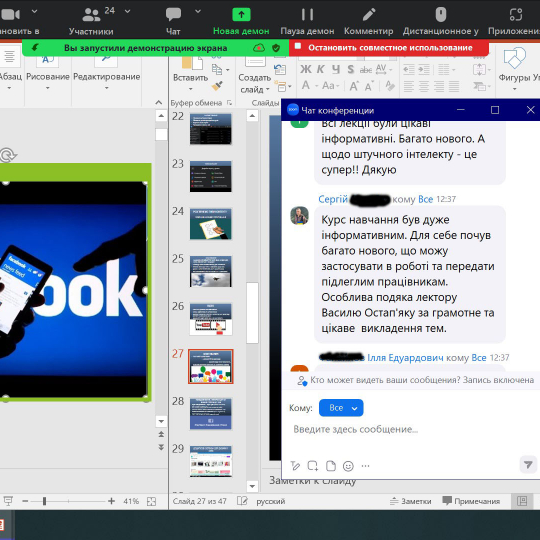Decrease font size
This screenshot has width=540, height=540.
coord(370,86)
